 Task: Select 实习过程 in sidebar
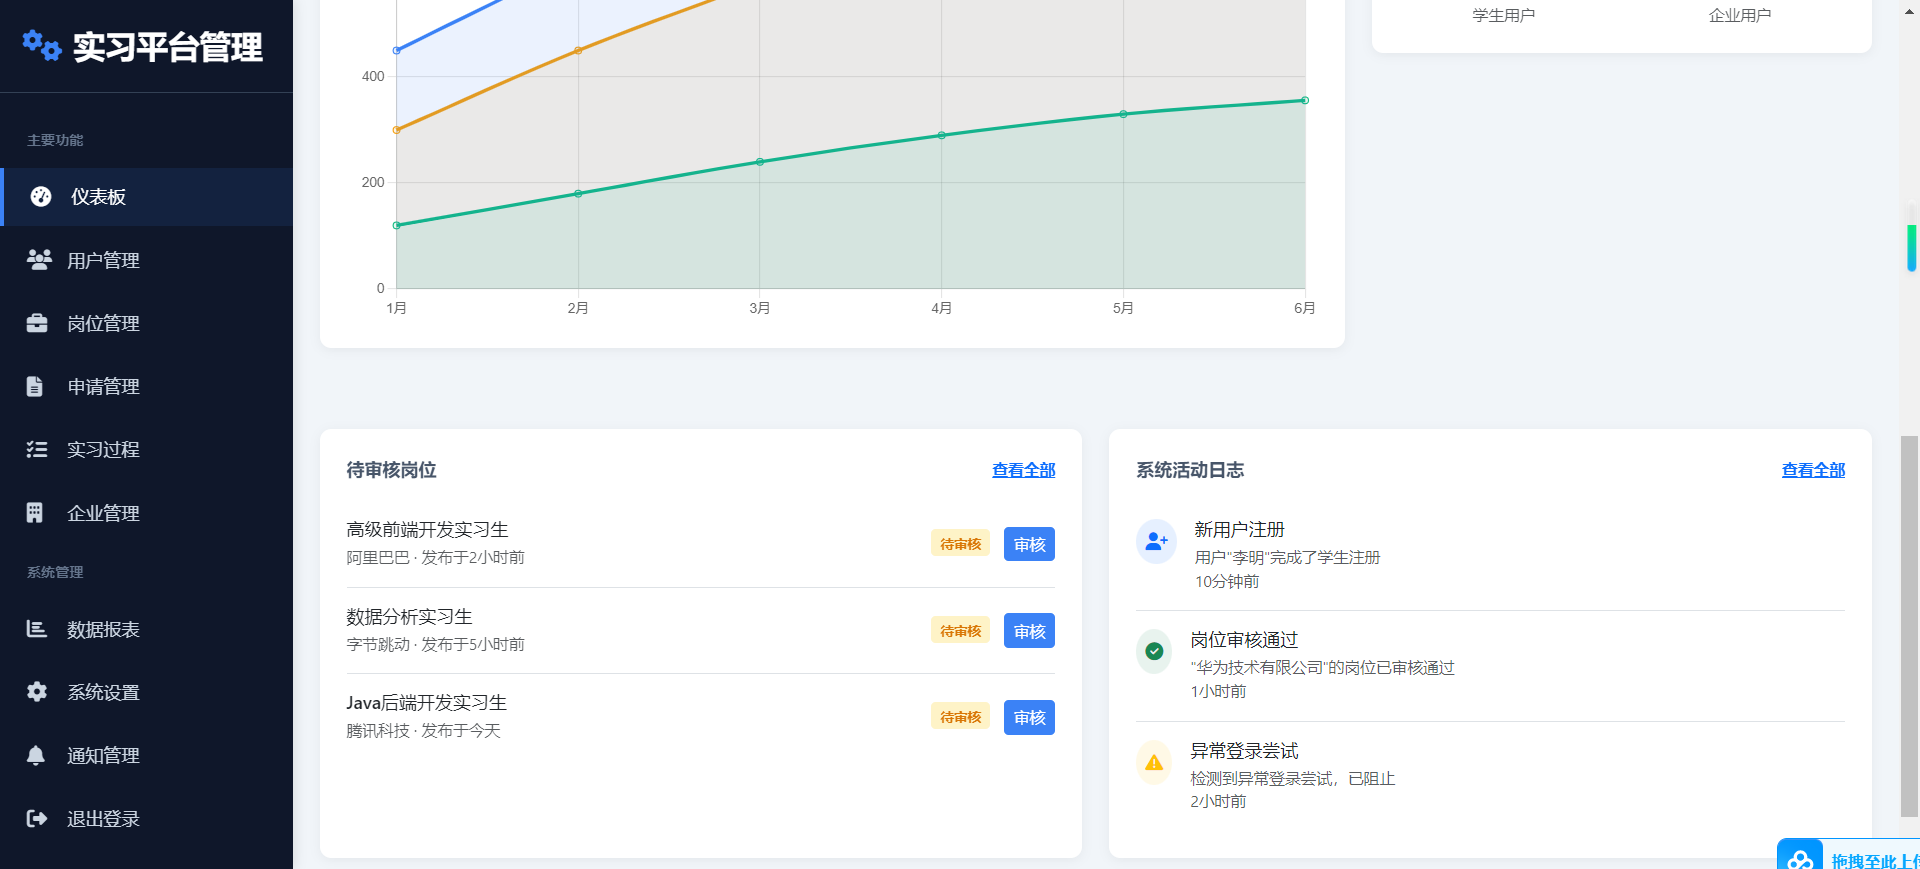tap(146, 449)
